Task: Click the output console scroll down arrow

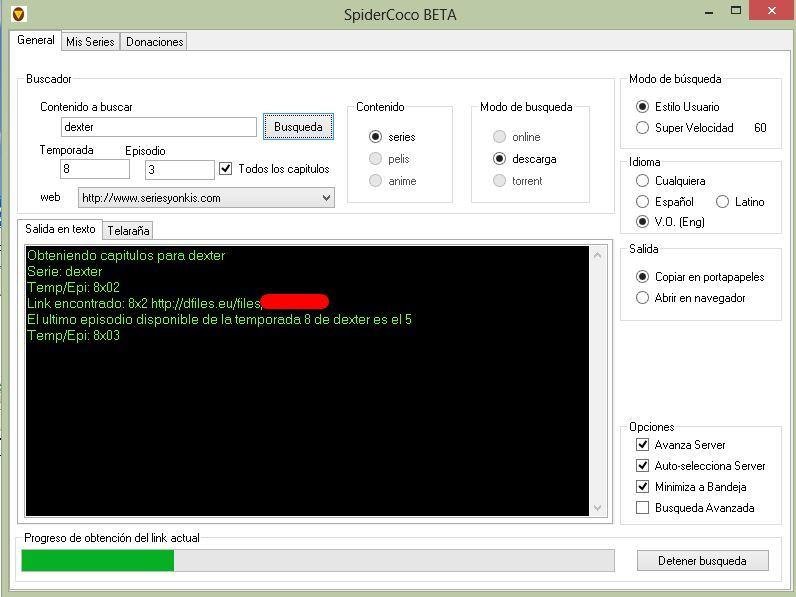Action: coord(598,508)
